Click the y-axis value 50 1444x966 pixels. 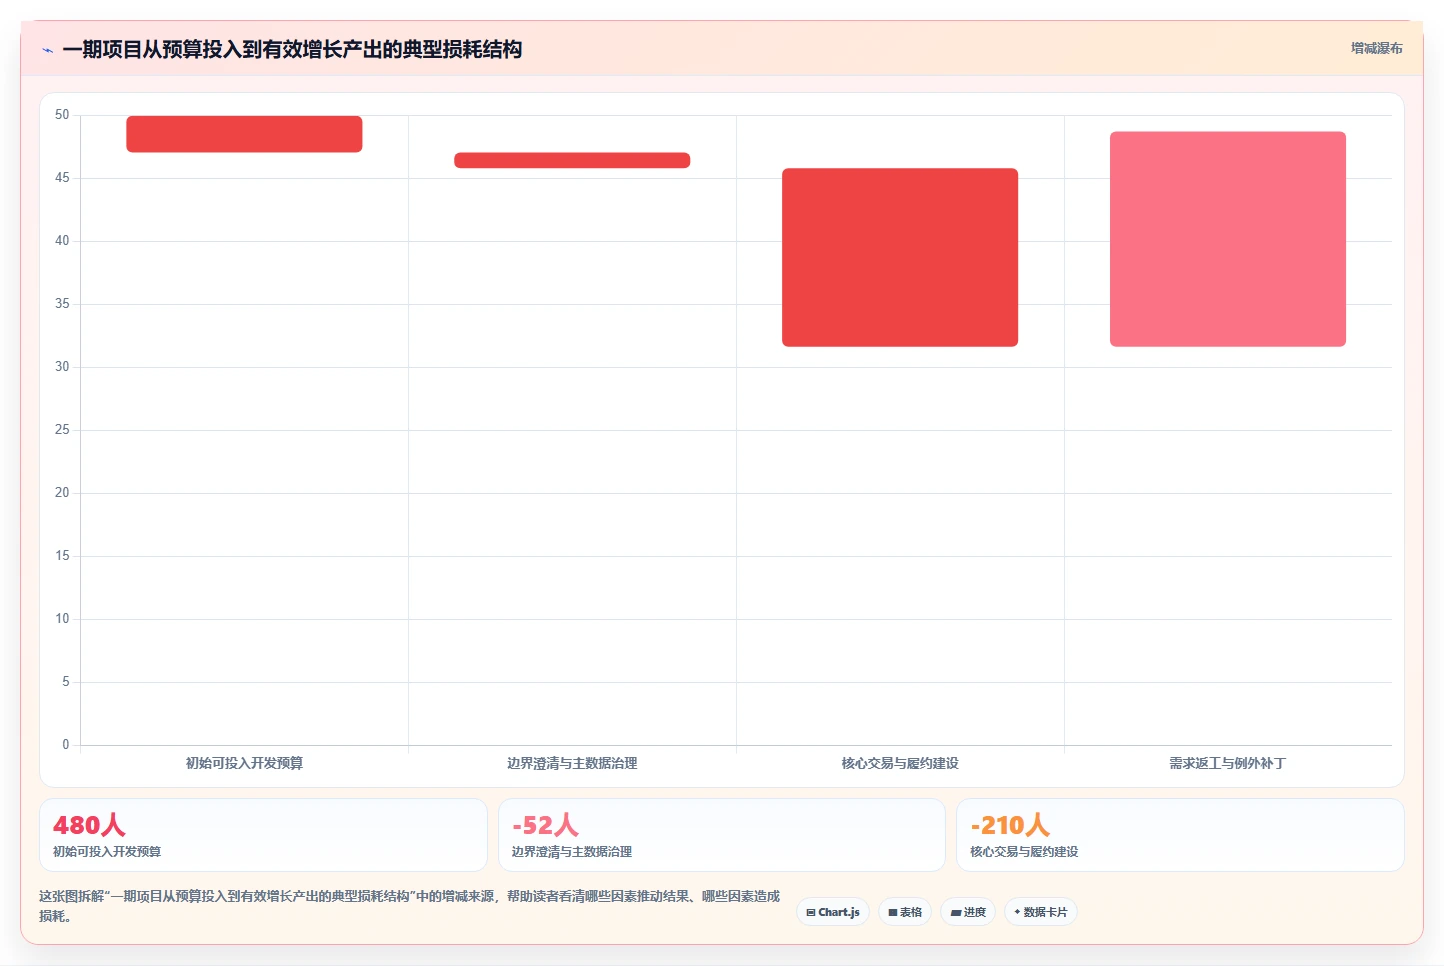coord(62,115)
